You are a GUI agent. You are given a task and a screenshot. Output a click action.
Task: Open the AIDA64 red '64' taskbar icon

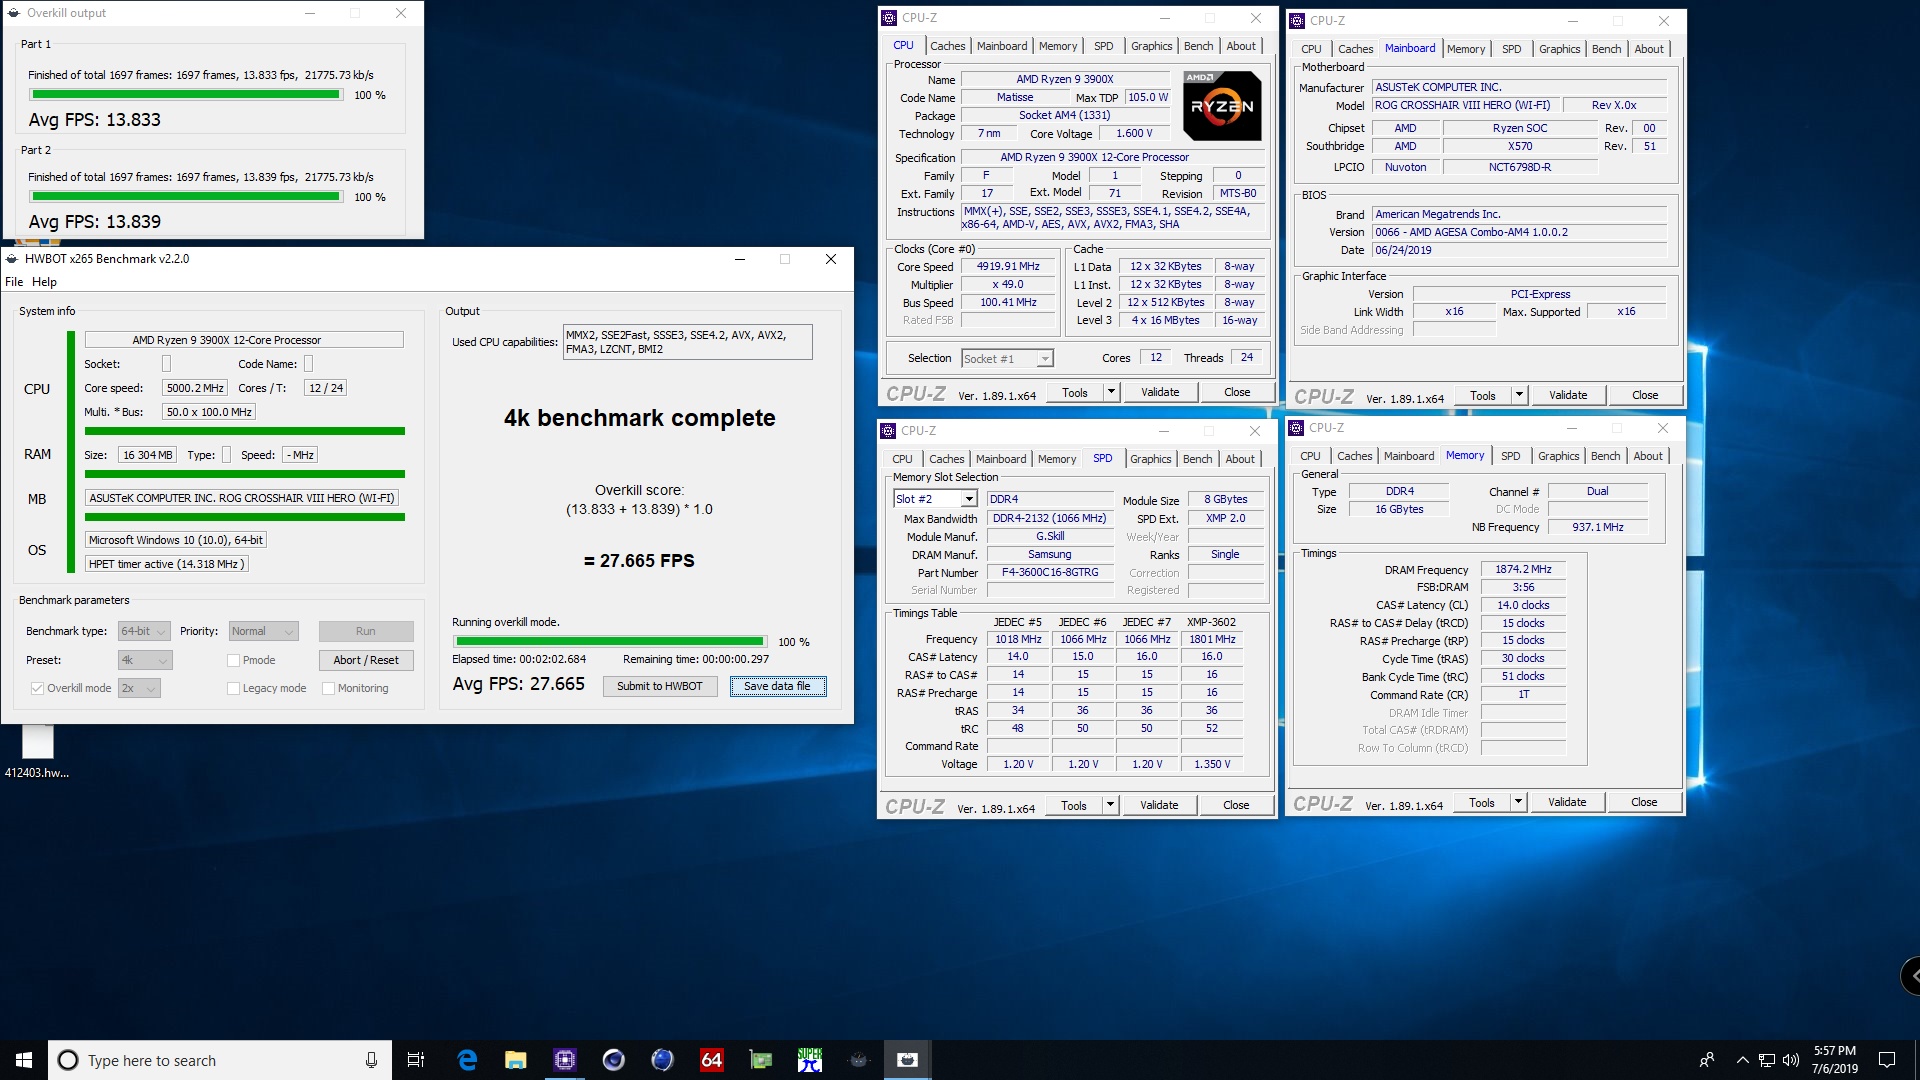click(711, 1060)
